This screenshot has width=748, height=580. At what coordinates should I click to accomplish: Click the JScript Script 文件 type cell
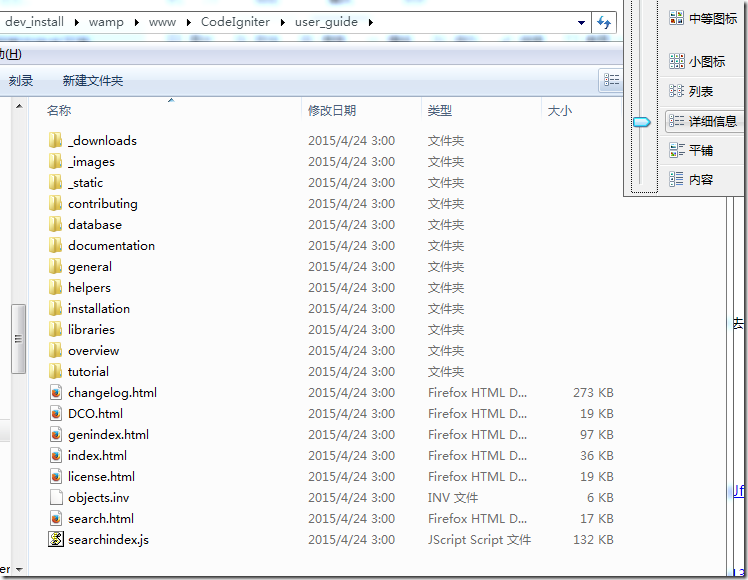click(479, 539)
